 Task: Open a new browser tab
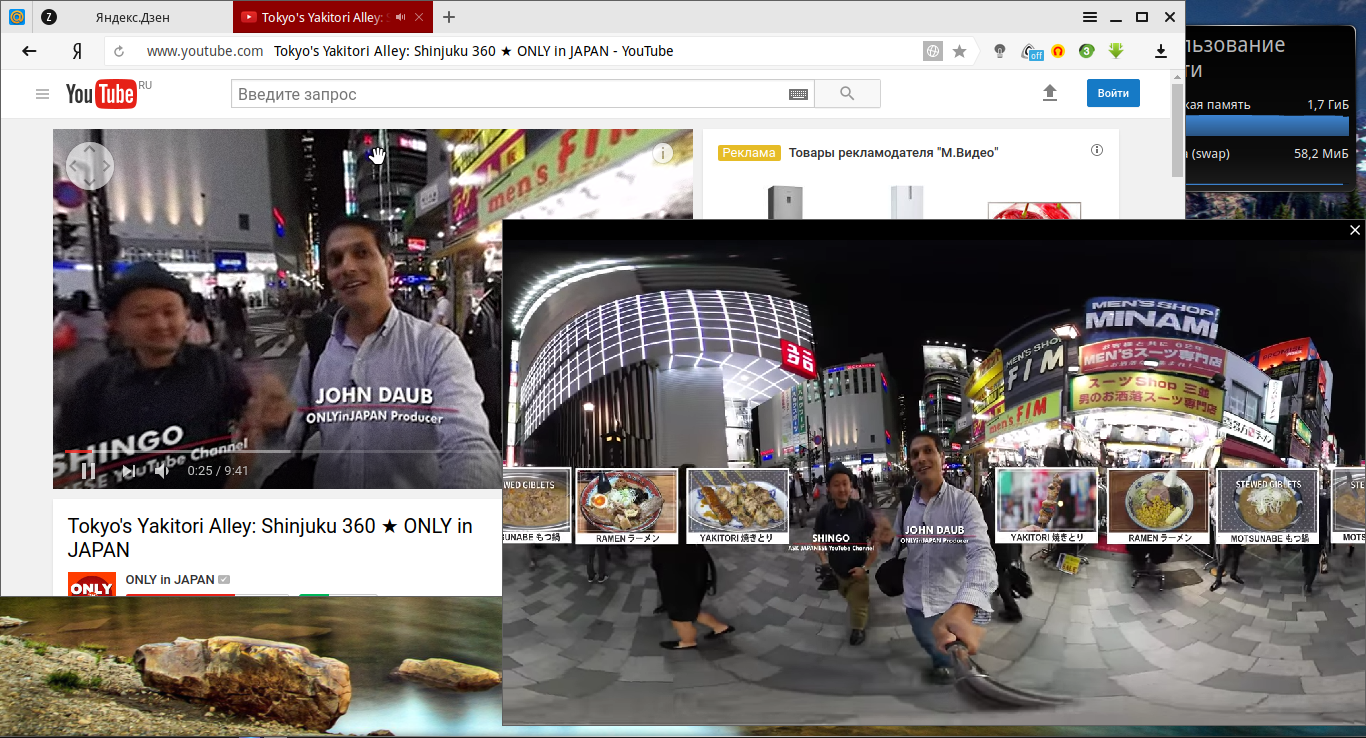pos(449,17)
